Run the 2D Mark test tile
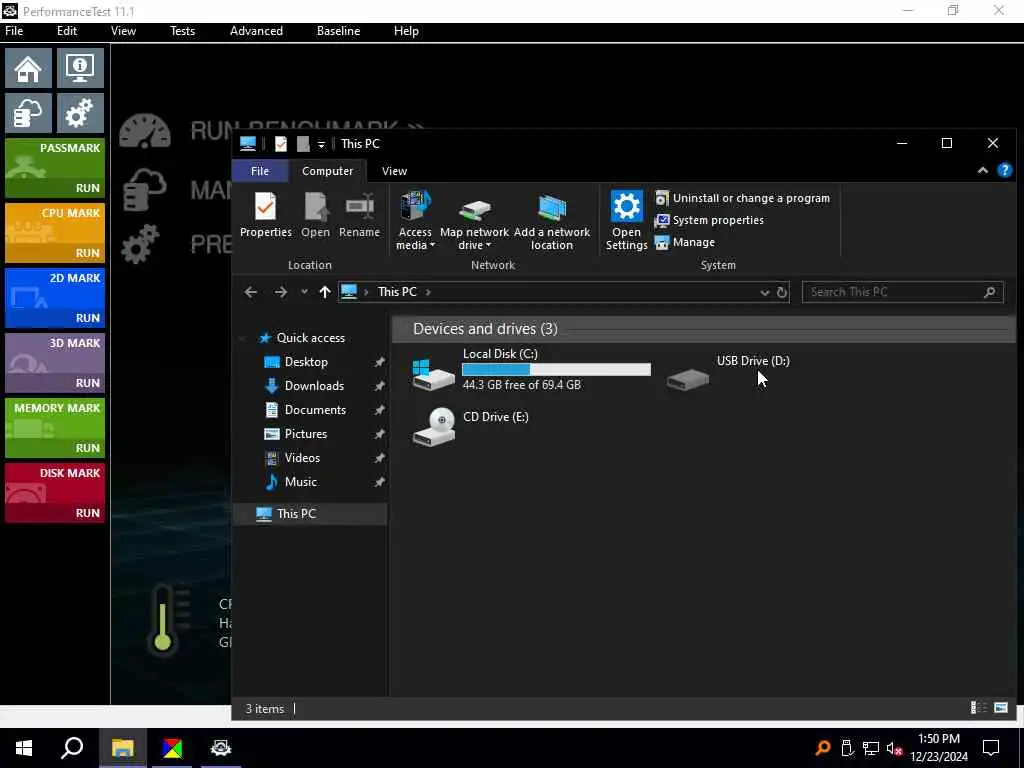 (55, 298)
